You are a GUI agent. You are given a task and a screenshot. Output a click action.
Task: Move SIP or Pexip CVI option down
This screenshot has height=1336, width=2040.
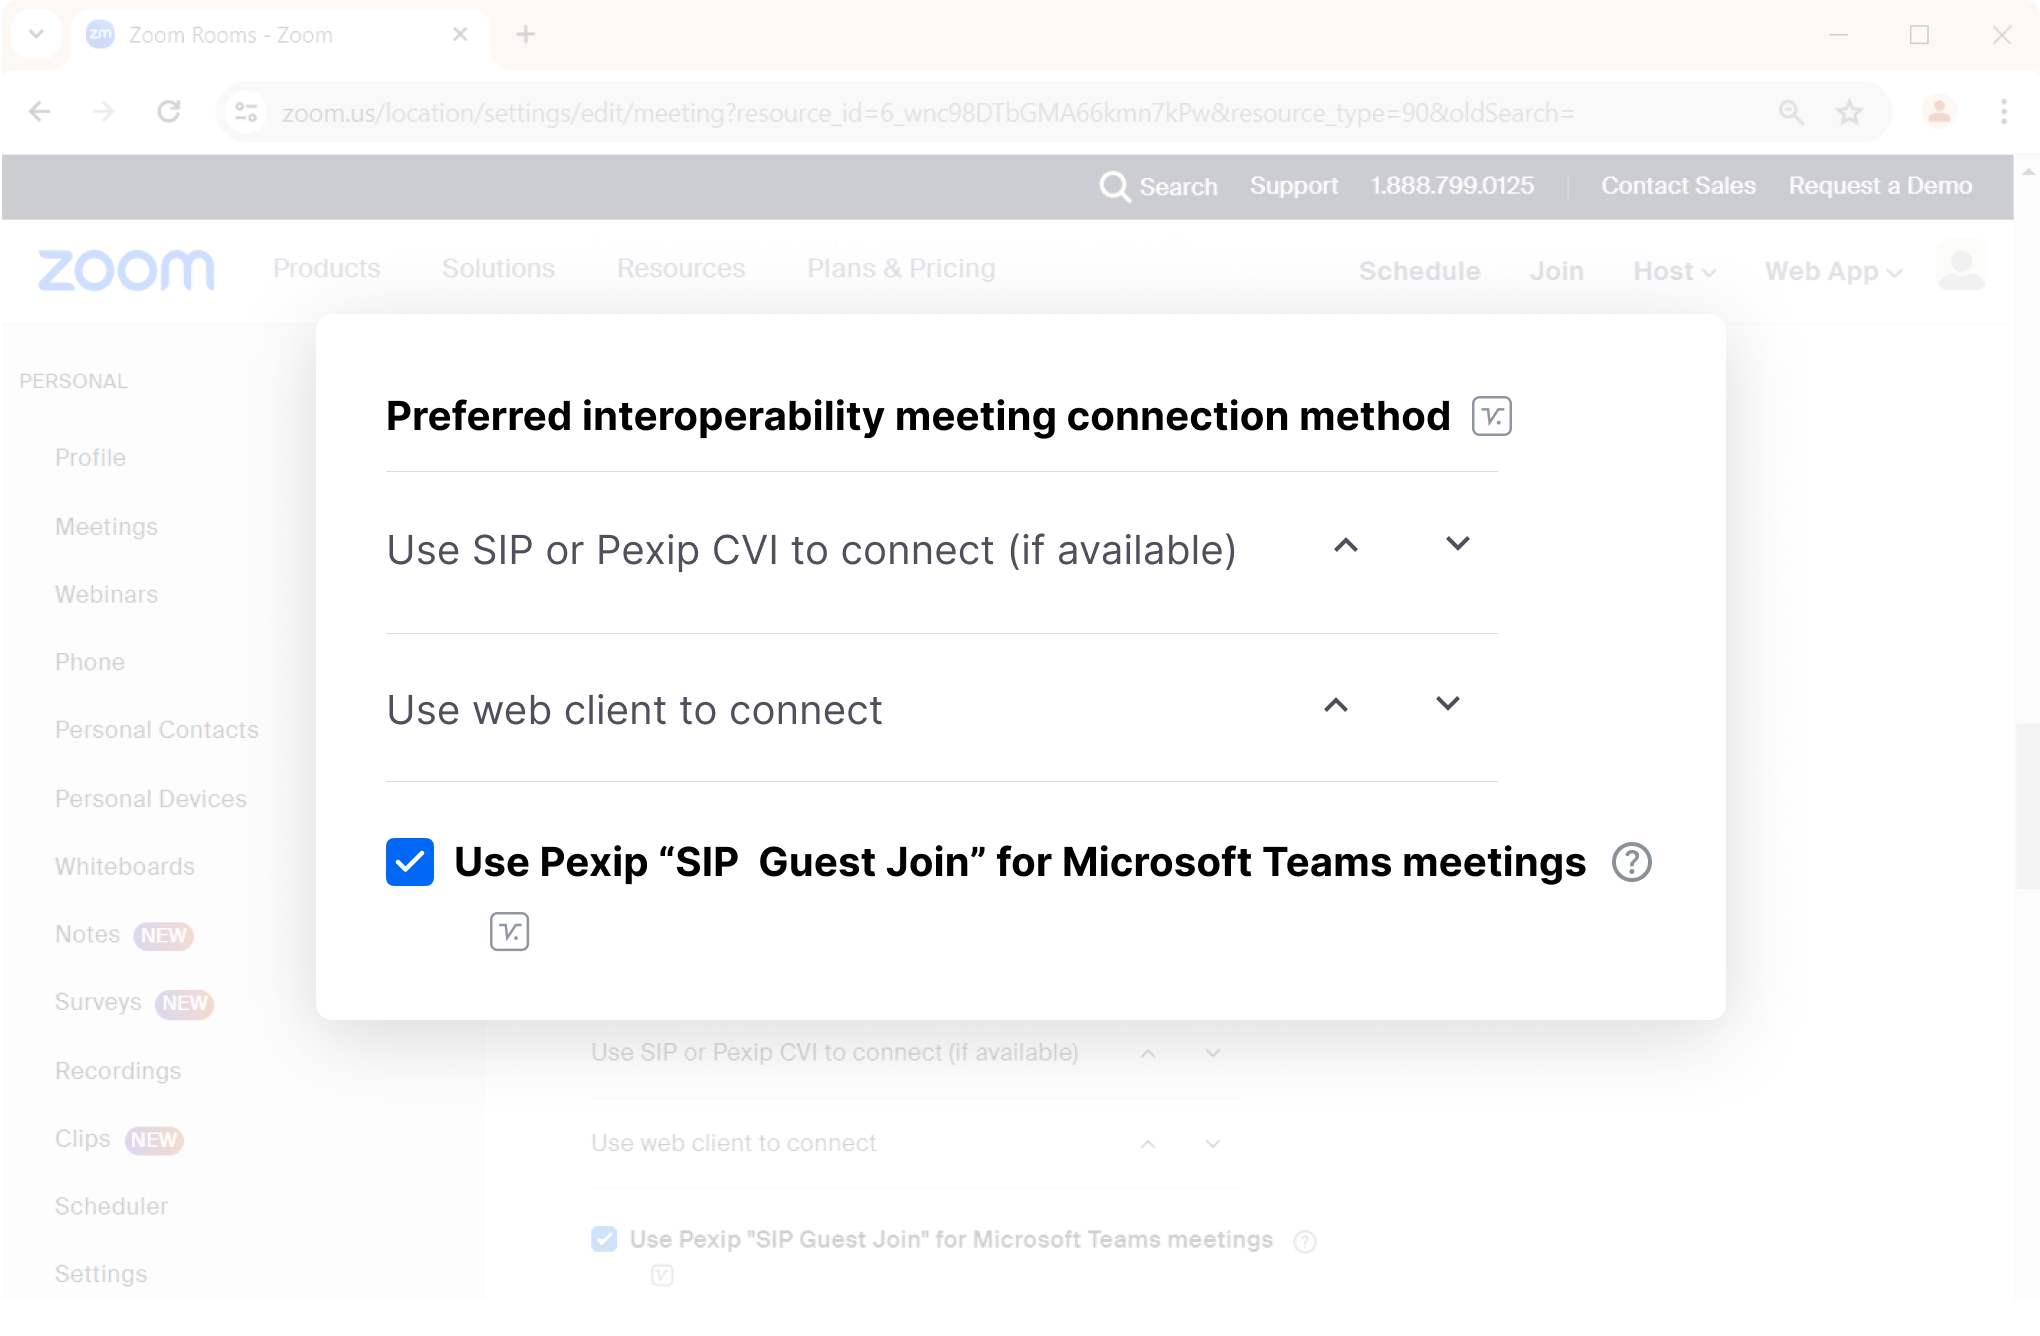(1458, 543)
